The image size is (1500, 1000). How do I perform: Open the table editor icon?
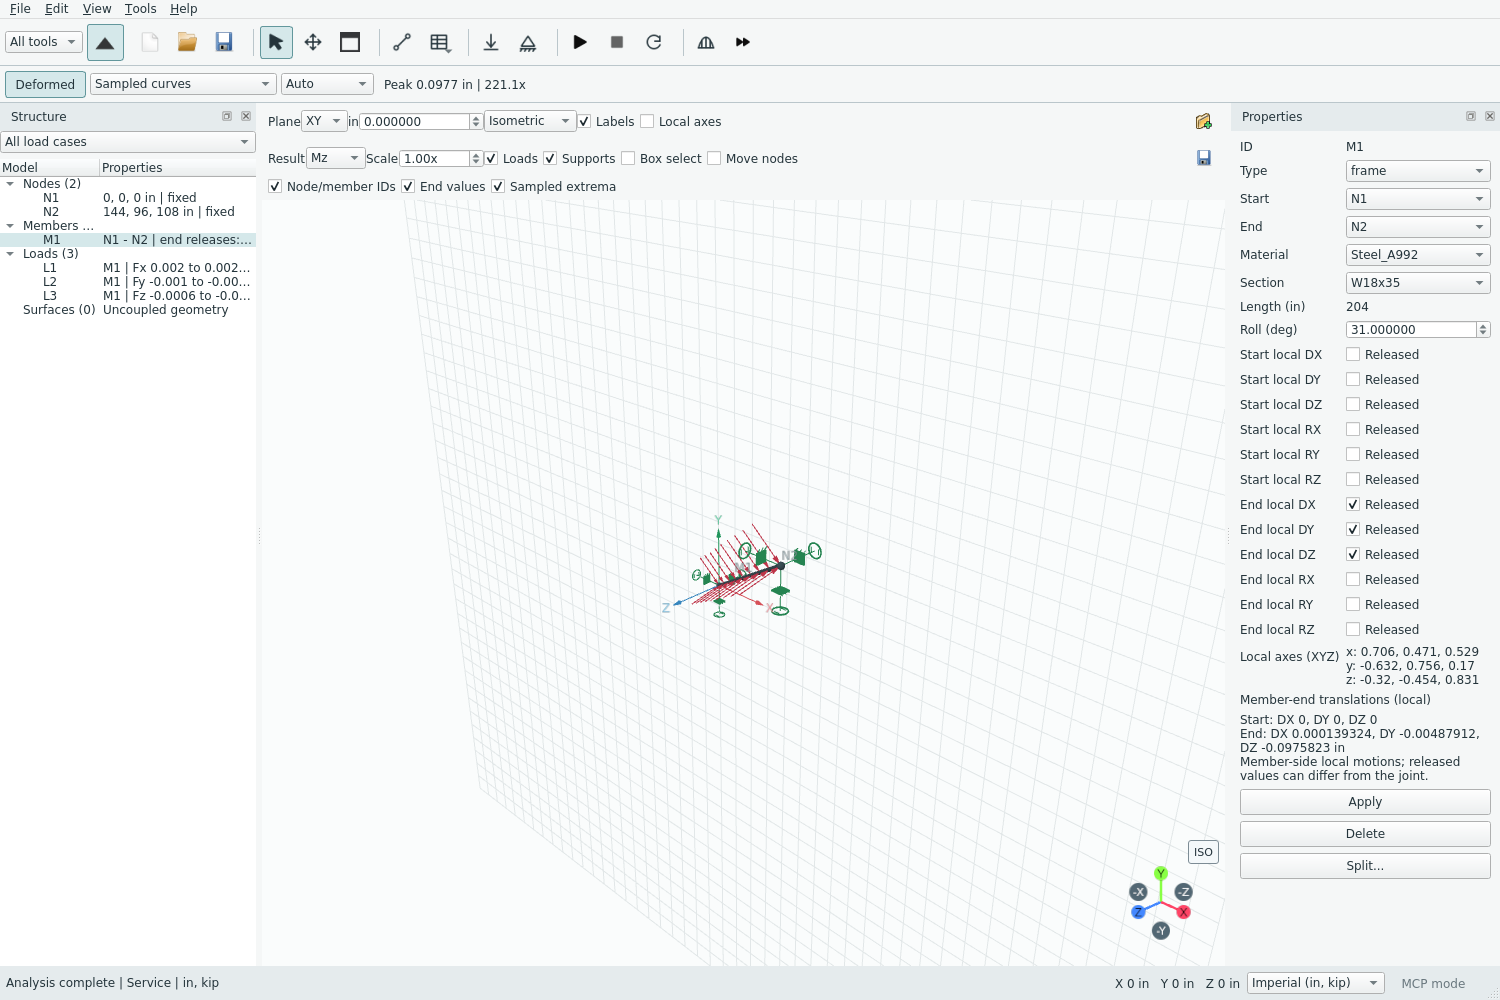pyautogui.click(x=439, y=42)
